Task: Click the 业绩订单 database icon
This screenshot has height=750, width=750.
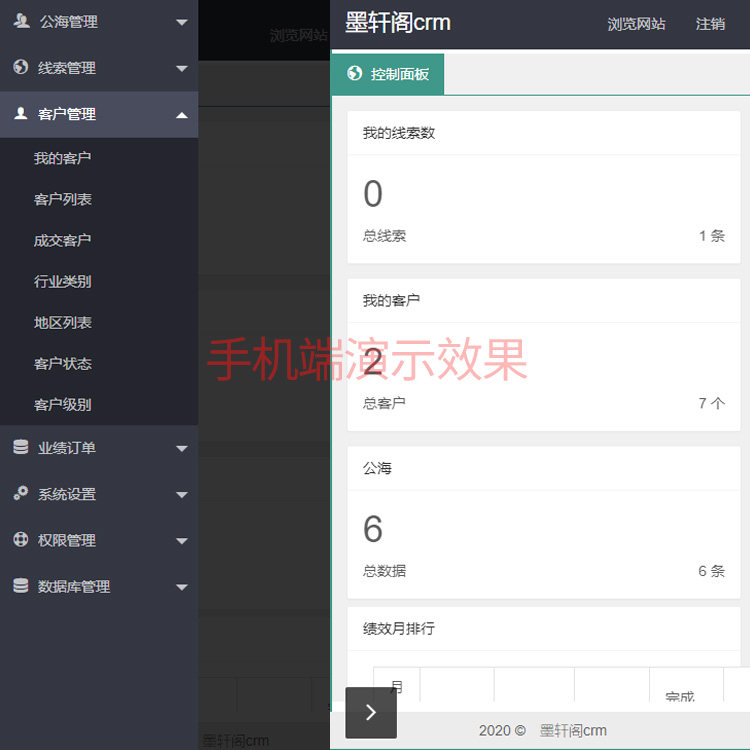Action: (21, 447)
